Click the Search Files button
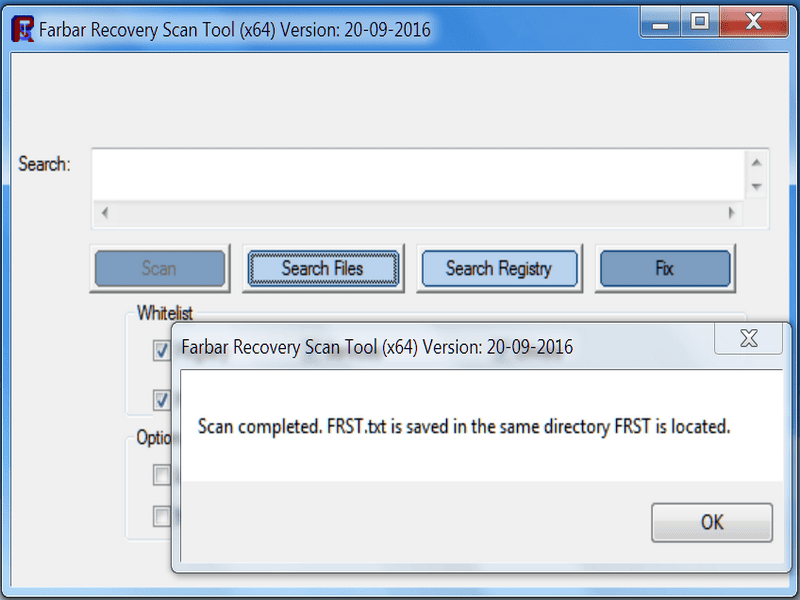 (x=323, y=268)
